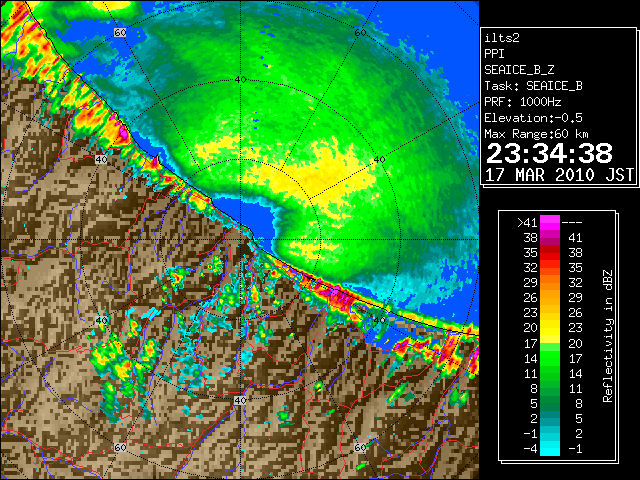Click the radar center at the crosshair intersection
The width and height of the screenshot is (640, 480).
[240, 240]
